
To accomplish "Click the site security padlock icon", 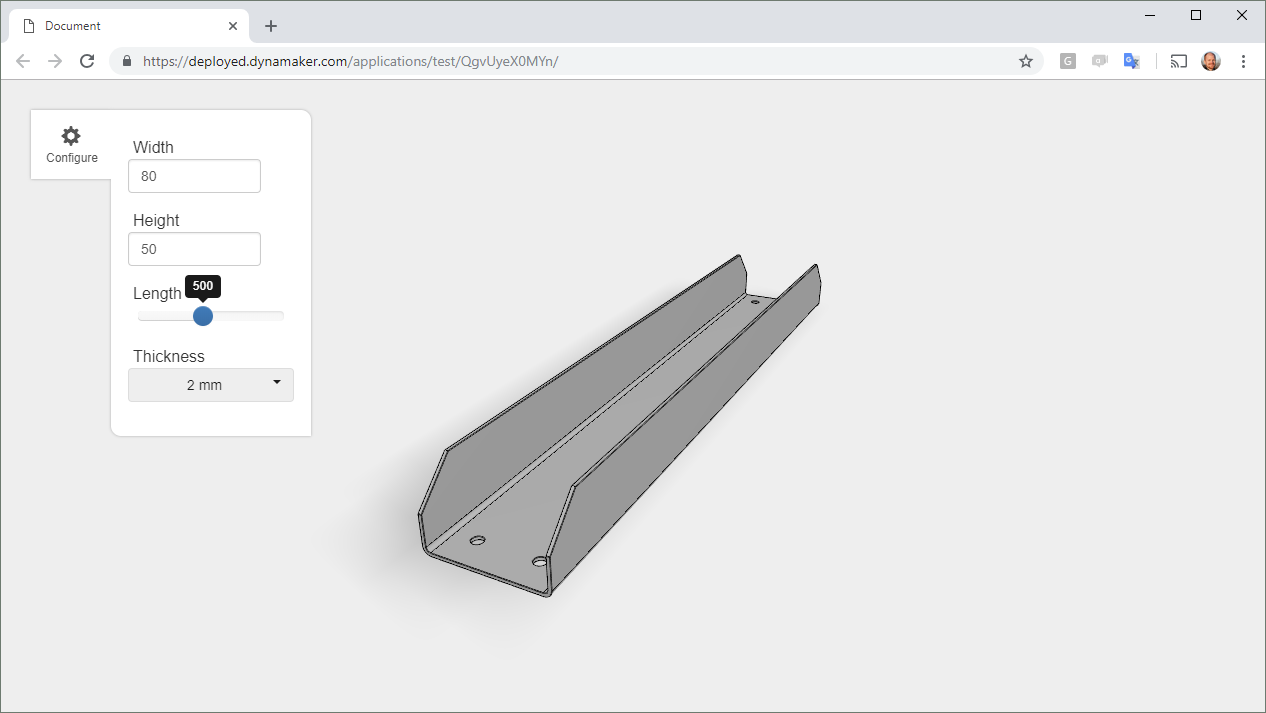I will click(x=126, y=61).
